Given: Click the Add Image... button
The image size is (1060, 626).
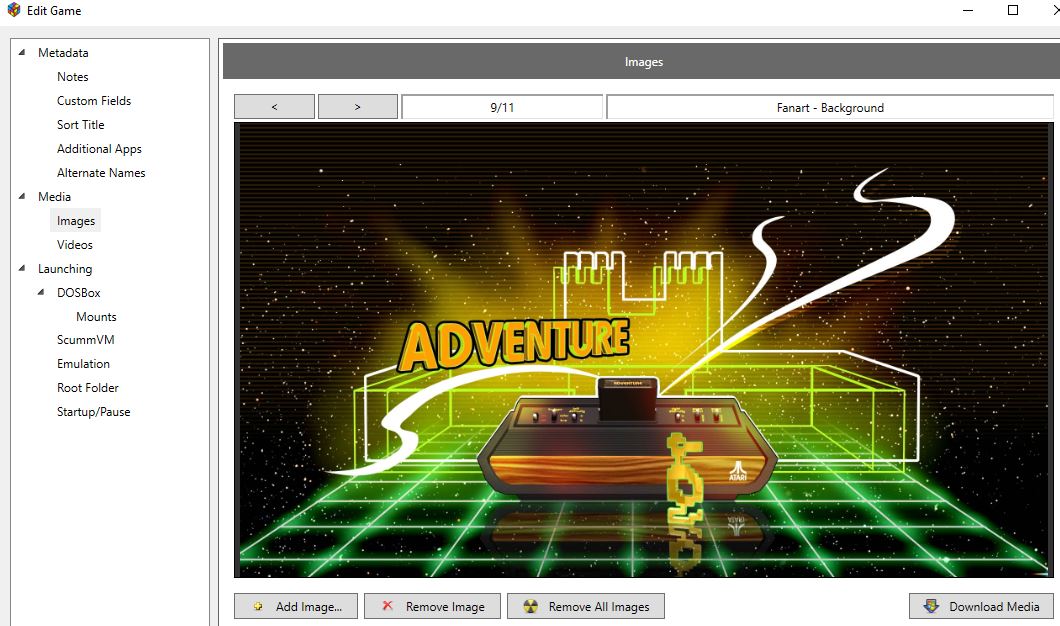Looking at the screenshot, I should [295, 606].
